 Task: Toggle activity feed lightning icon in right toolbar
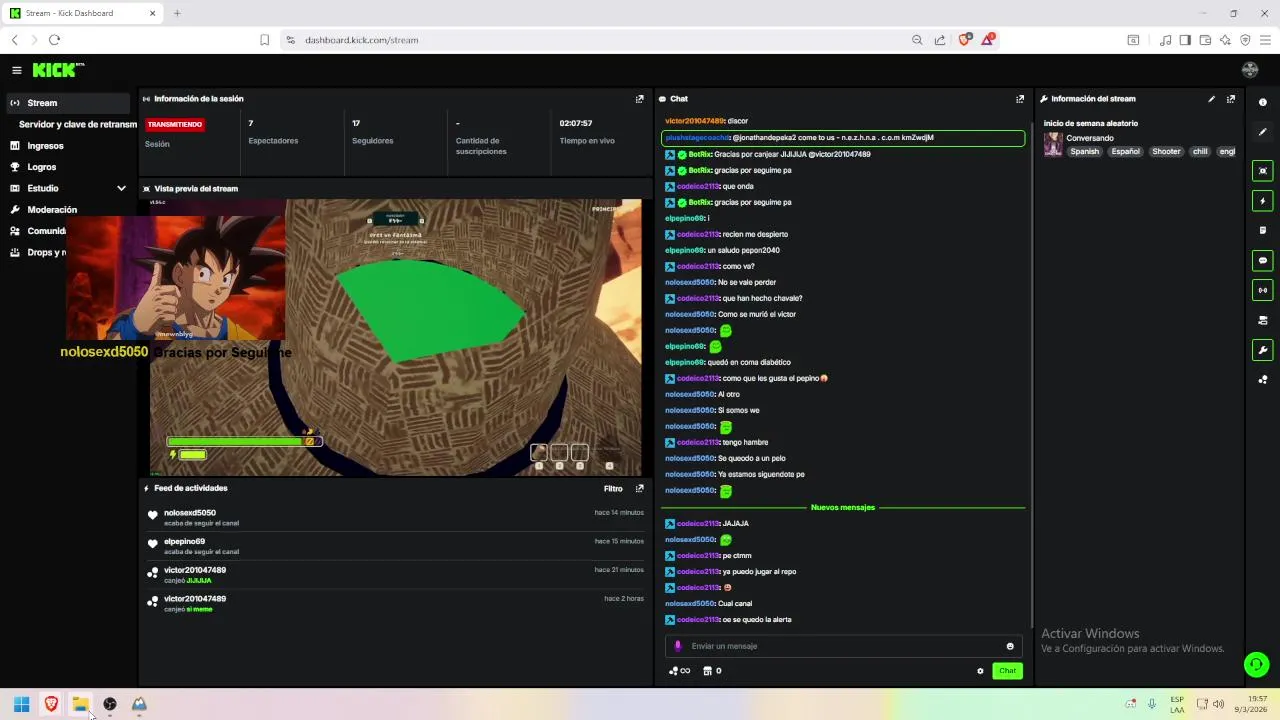click(x=1262, y=201)
